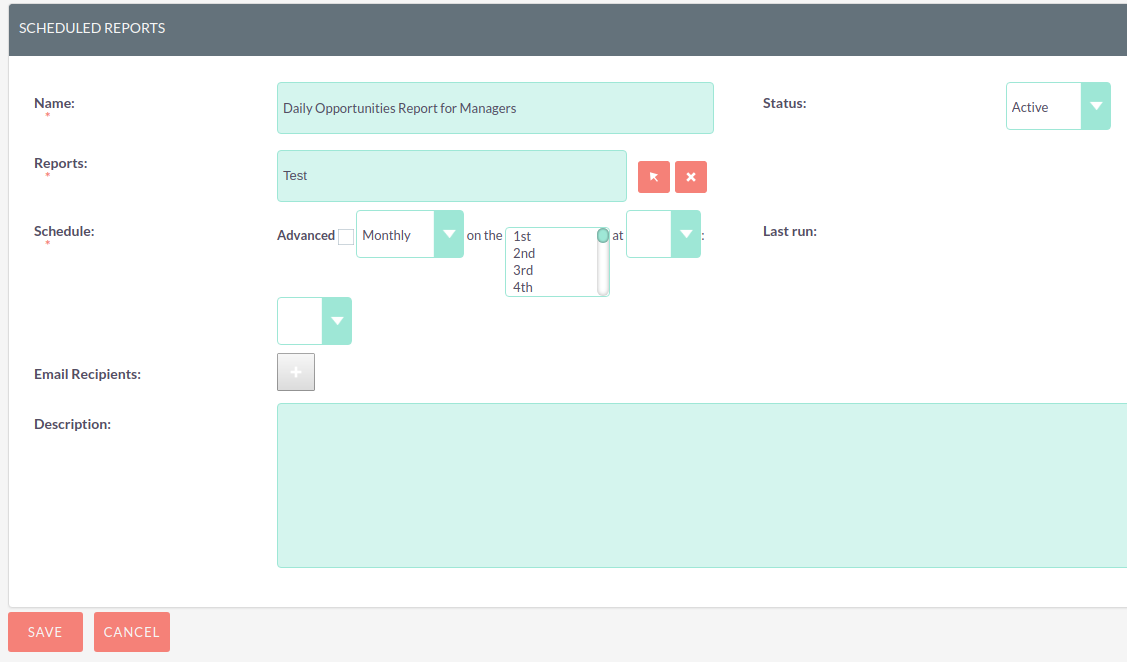1127x662 pixels.
Task: Open the report selector with the arrow icon
Action: pos(653,176)
